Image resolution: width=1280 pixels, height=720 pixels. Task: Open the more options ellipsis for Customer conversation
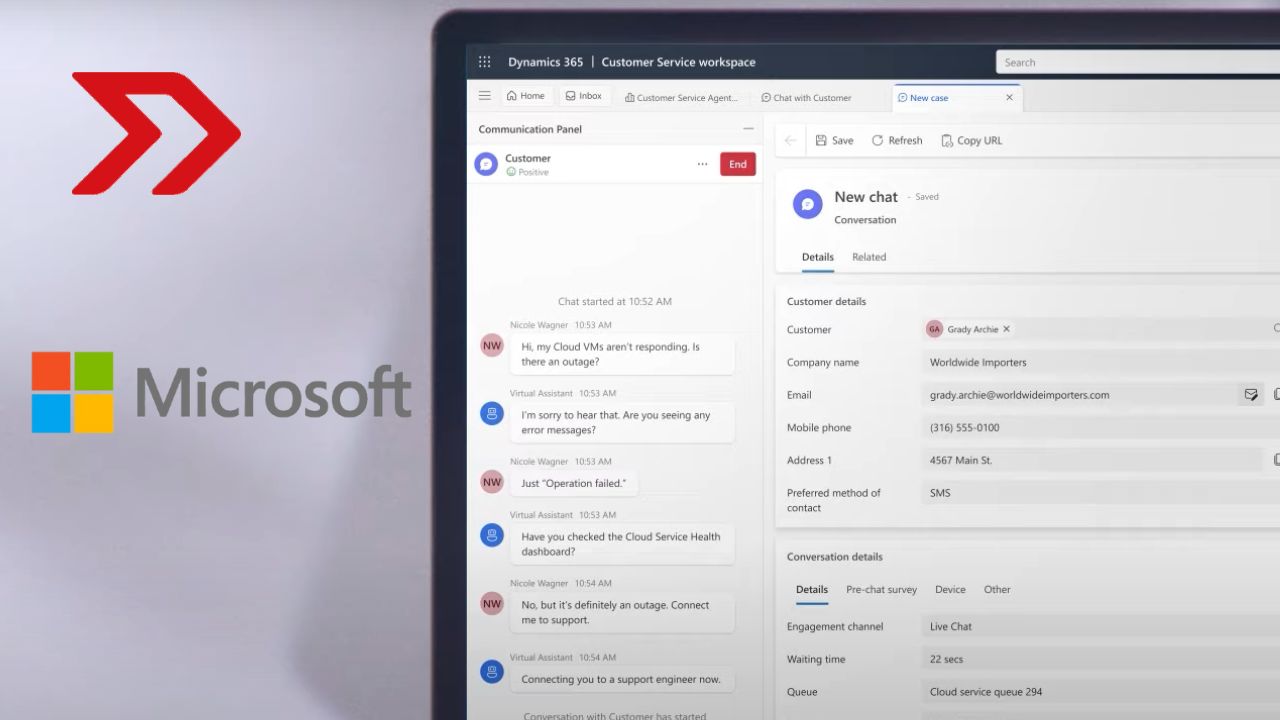point(702,165)
